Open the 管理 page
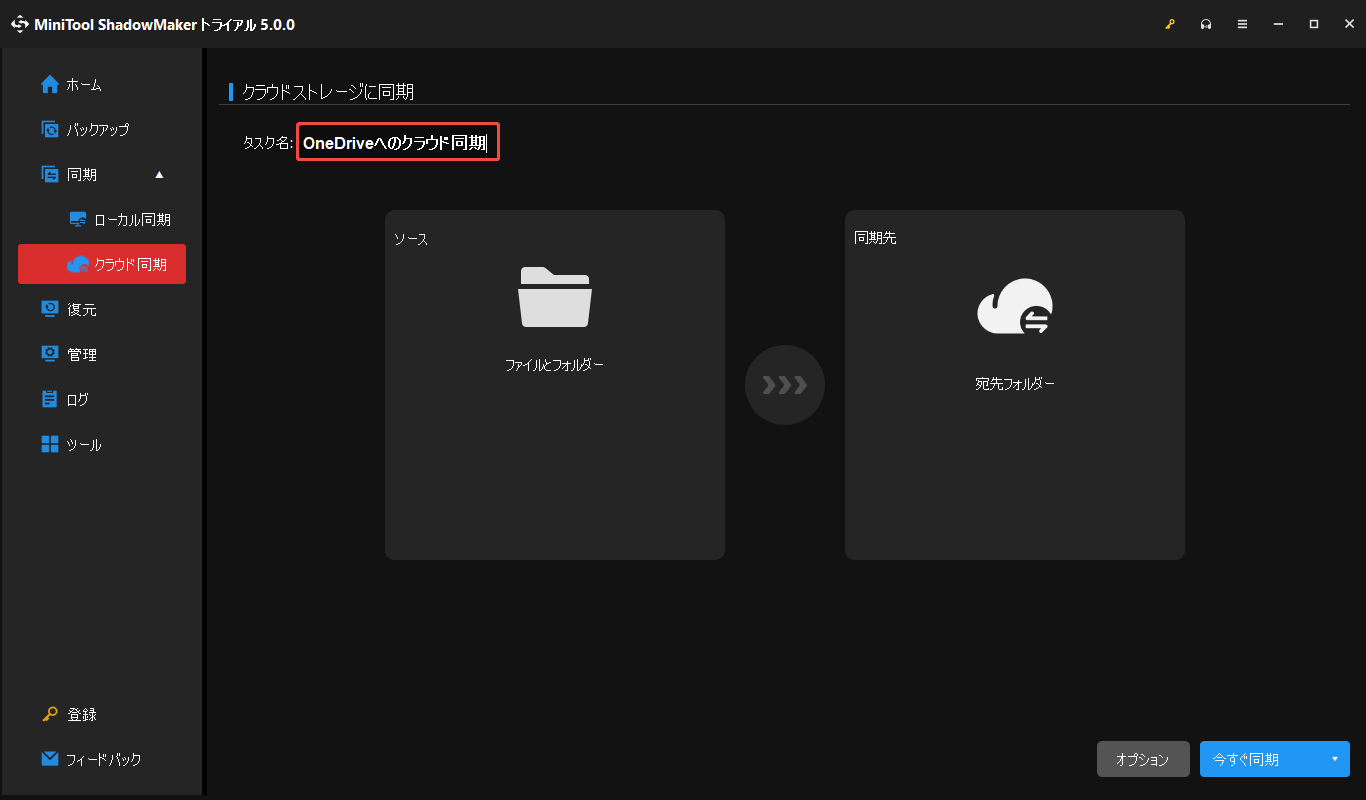Screen dimensions: 1366x800 pyautogui.click(x=102, y=355)
